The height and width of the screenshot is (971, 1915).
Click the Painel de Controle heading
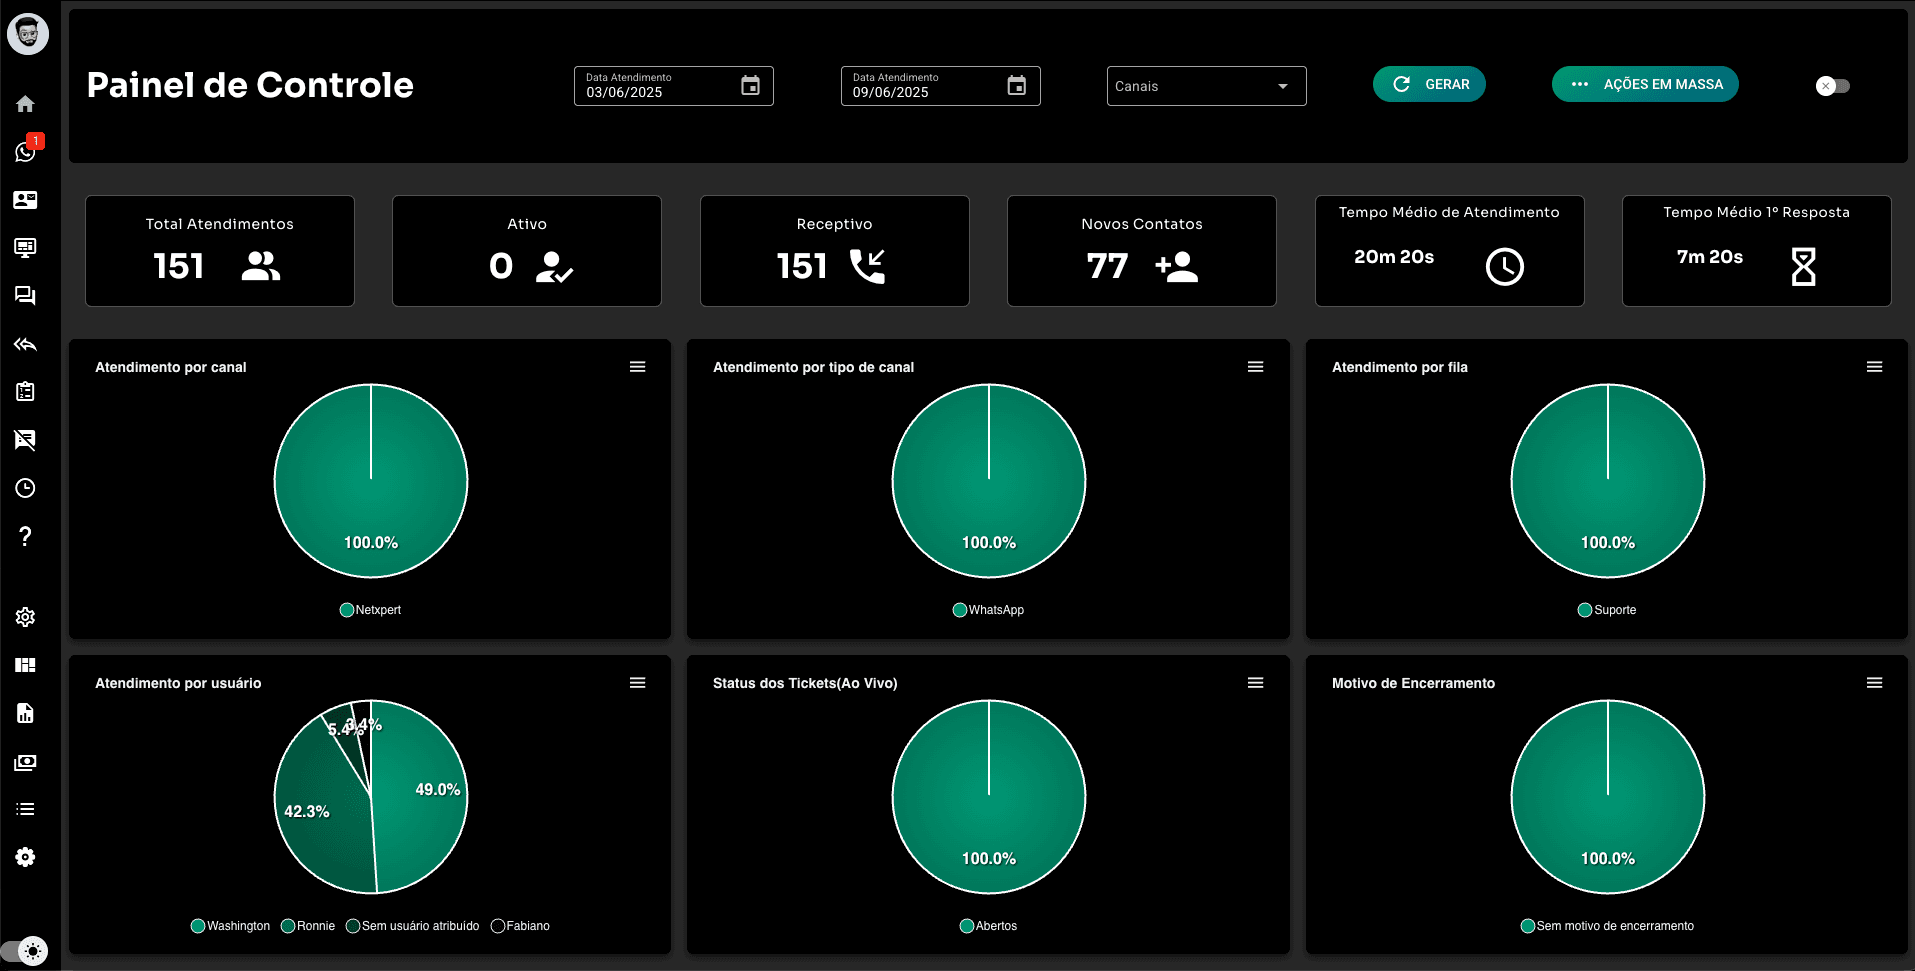tap(250, 86)
